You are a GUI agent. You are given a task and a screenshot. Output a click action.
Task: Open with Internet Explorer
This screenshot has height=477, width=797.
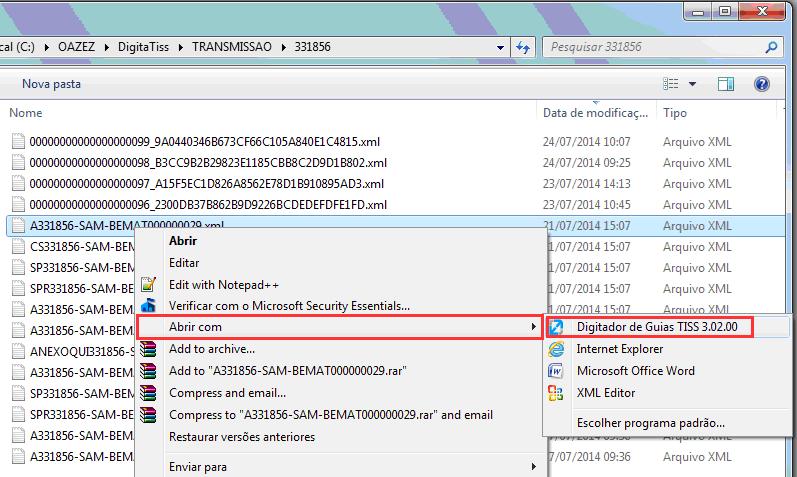(620, 349)
